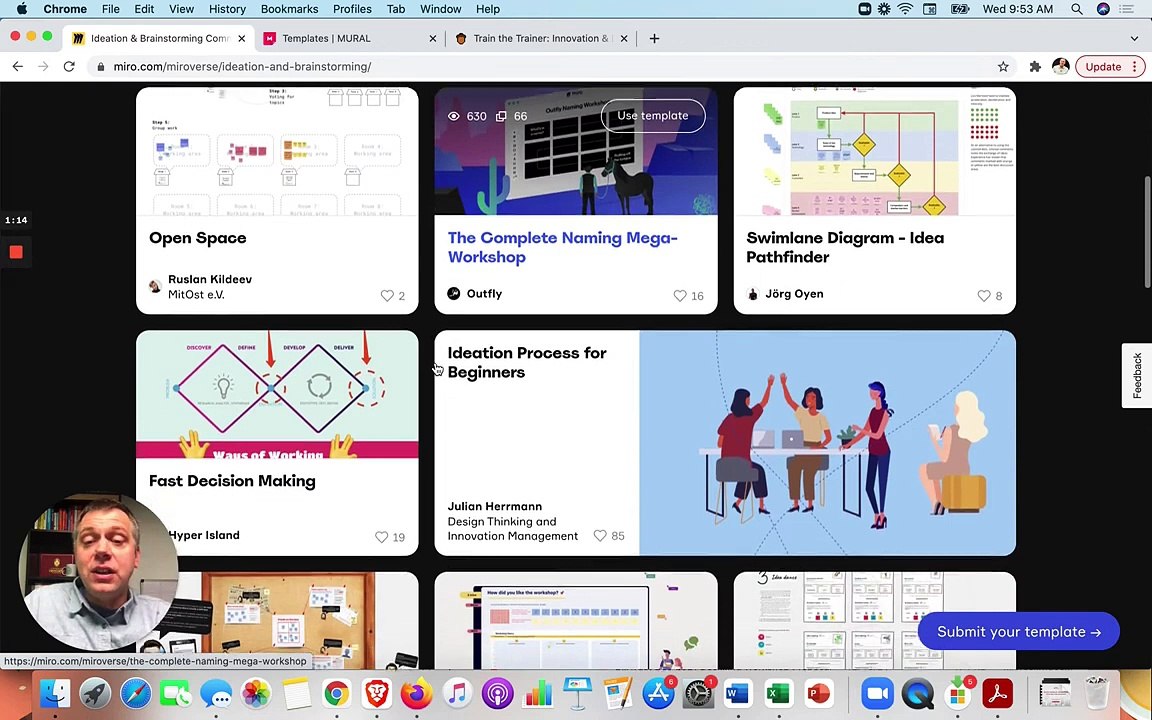
Task: Open Swimlane Diagram template thumbnail
Action: tap(874, 152)
